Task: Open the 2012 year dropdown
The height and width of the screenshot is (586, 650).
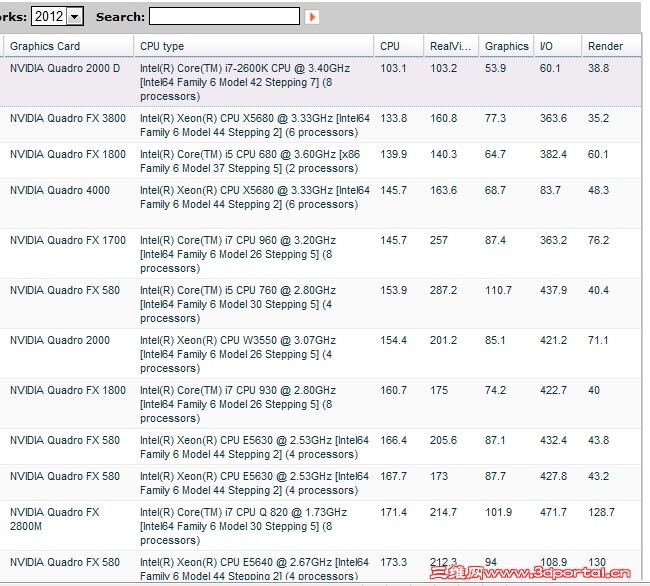Action: click(58, 17)
